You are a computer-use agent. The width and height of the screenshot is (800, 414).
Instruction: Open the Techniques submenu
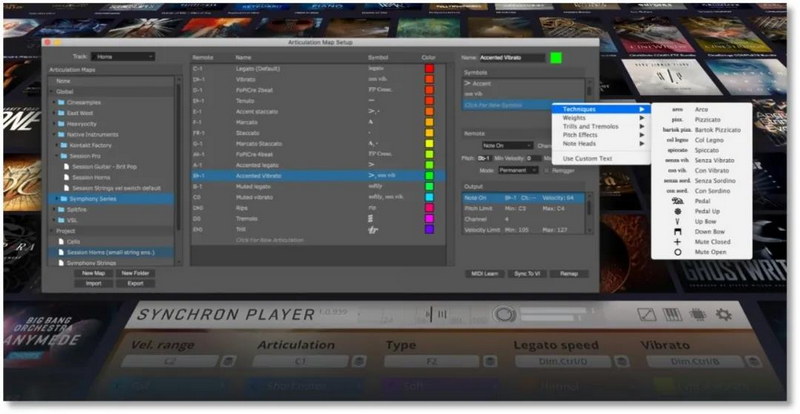[601, 109]
